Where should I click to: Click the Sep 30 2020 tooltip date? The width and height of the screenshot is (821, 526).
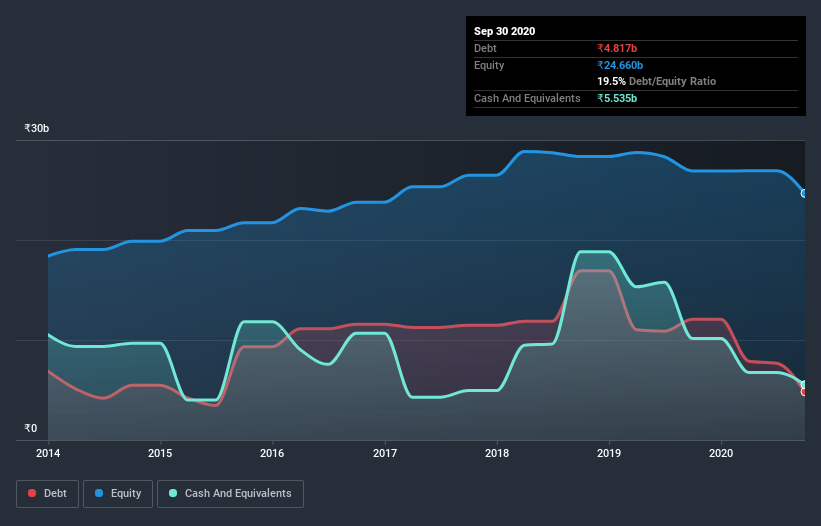pyautogui.click(x=504, y=31)
